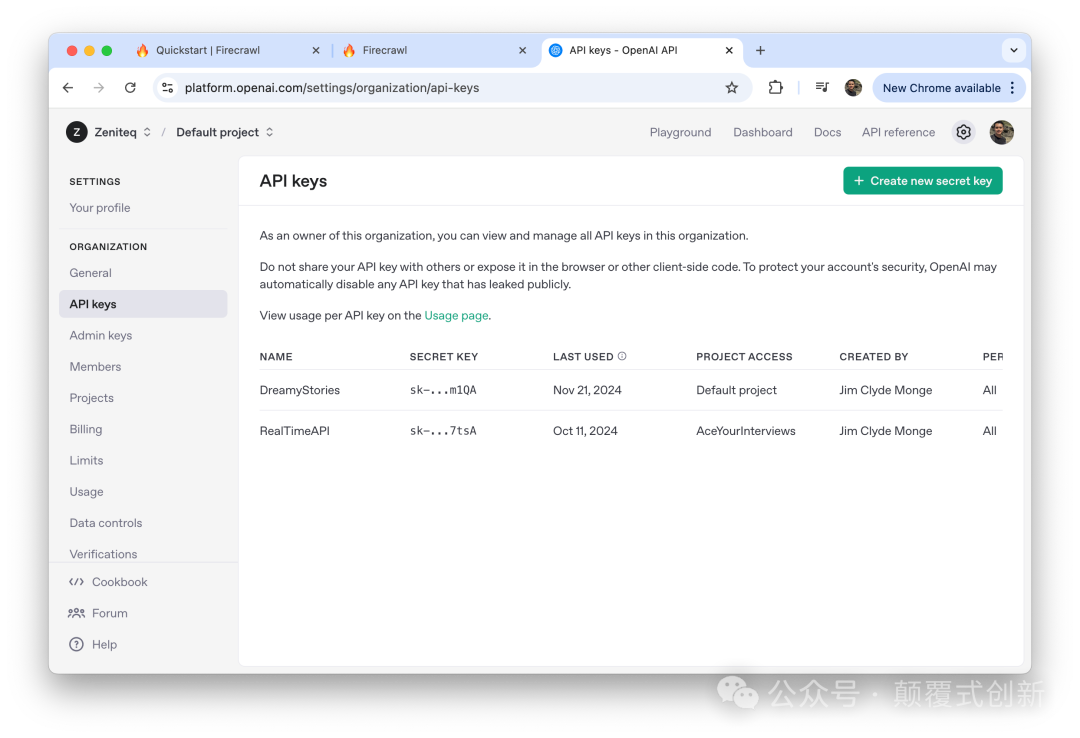
Task: Click Jim Clyde Monge in RealTimeAPI row
Action: click(x=885, y=431)
